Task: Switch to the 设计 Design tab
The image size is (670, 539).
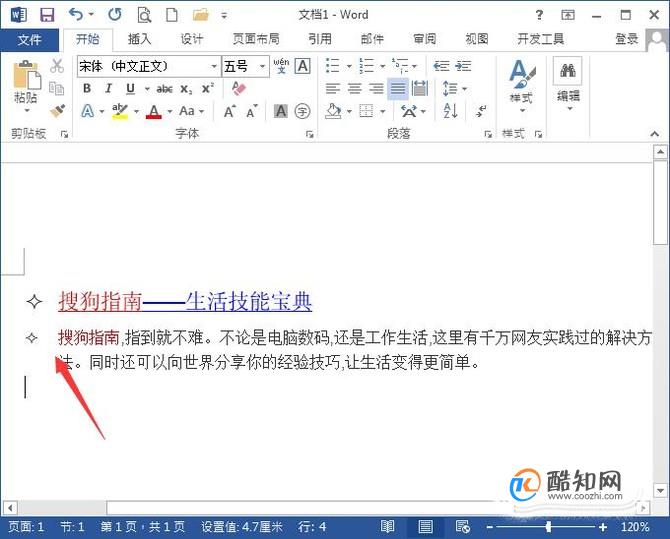Action: [x=191, y=39]
